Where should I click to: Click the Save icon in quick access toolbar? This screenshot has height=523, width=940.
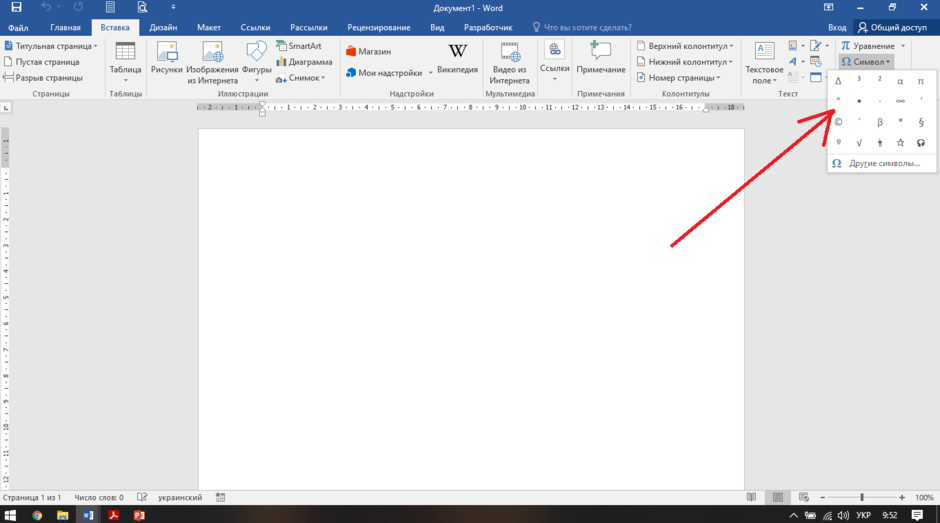click(16, 8)
